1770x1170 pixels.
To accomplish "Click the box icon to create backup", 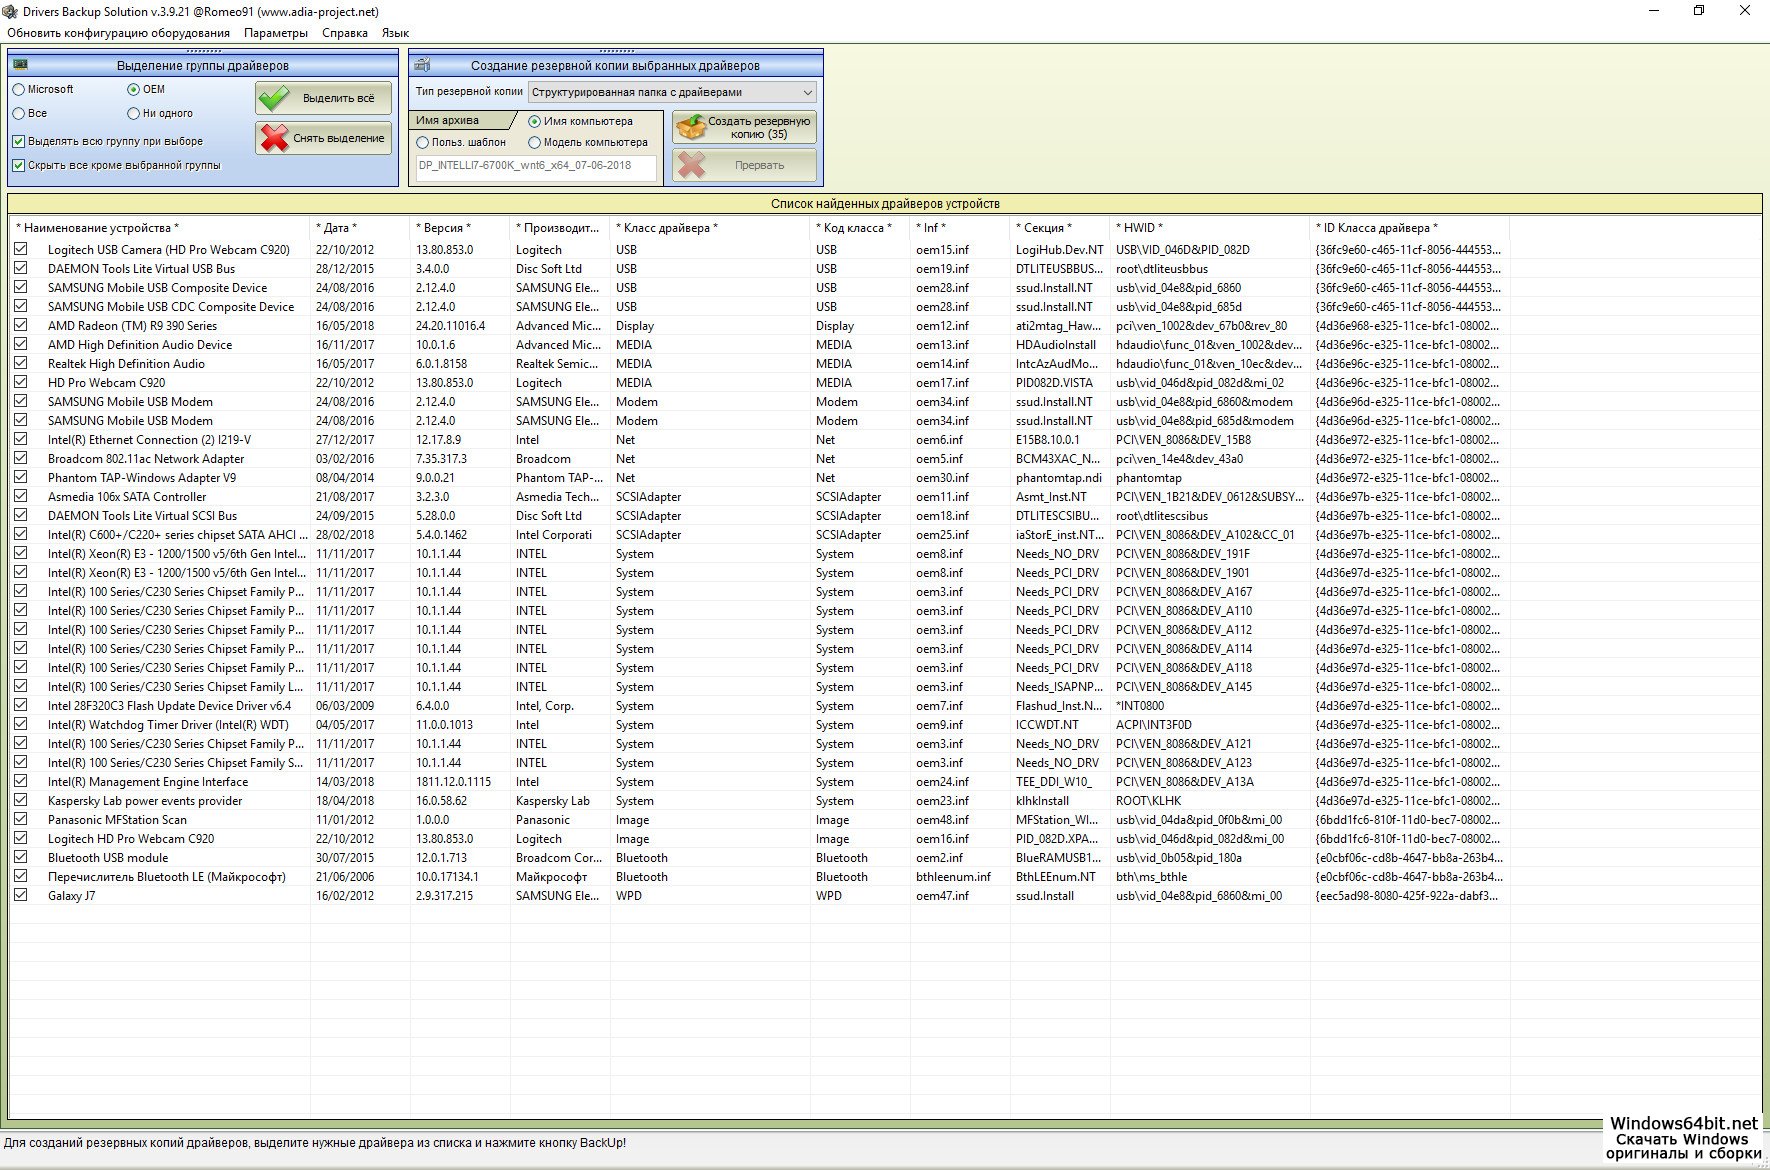I will 690,127.
